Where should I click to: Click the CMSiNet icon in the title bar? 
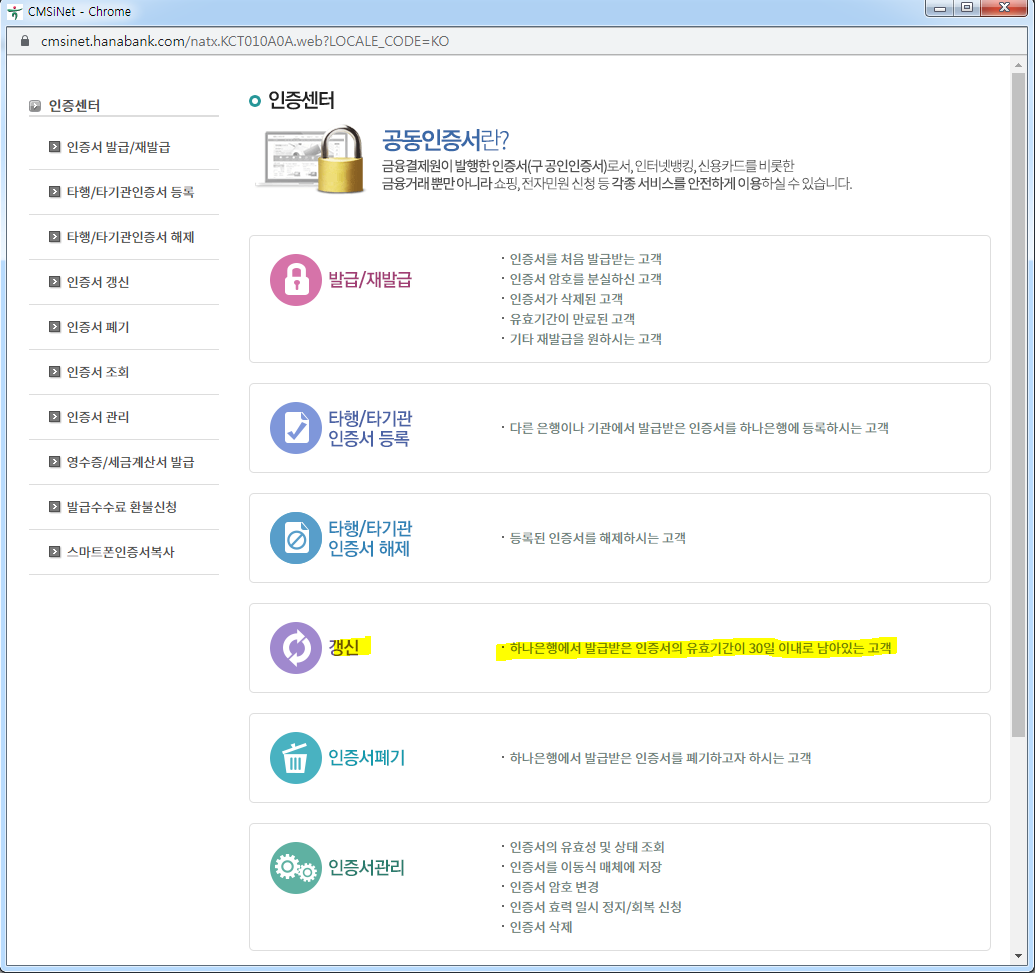[15, 12]
